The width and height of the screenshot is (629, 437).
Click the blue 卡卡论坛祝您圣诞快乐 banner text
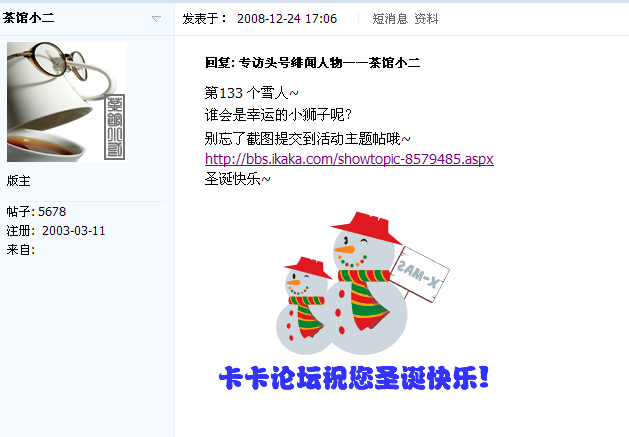tap(354, 378)
